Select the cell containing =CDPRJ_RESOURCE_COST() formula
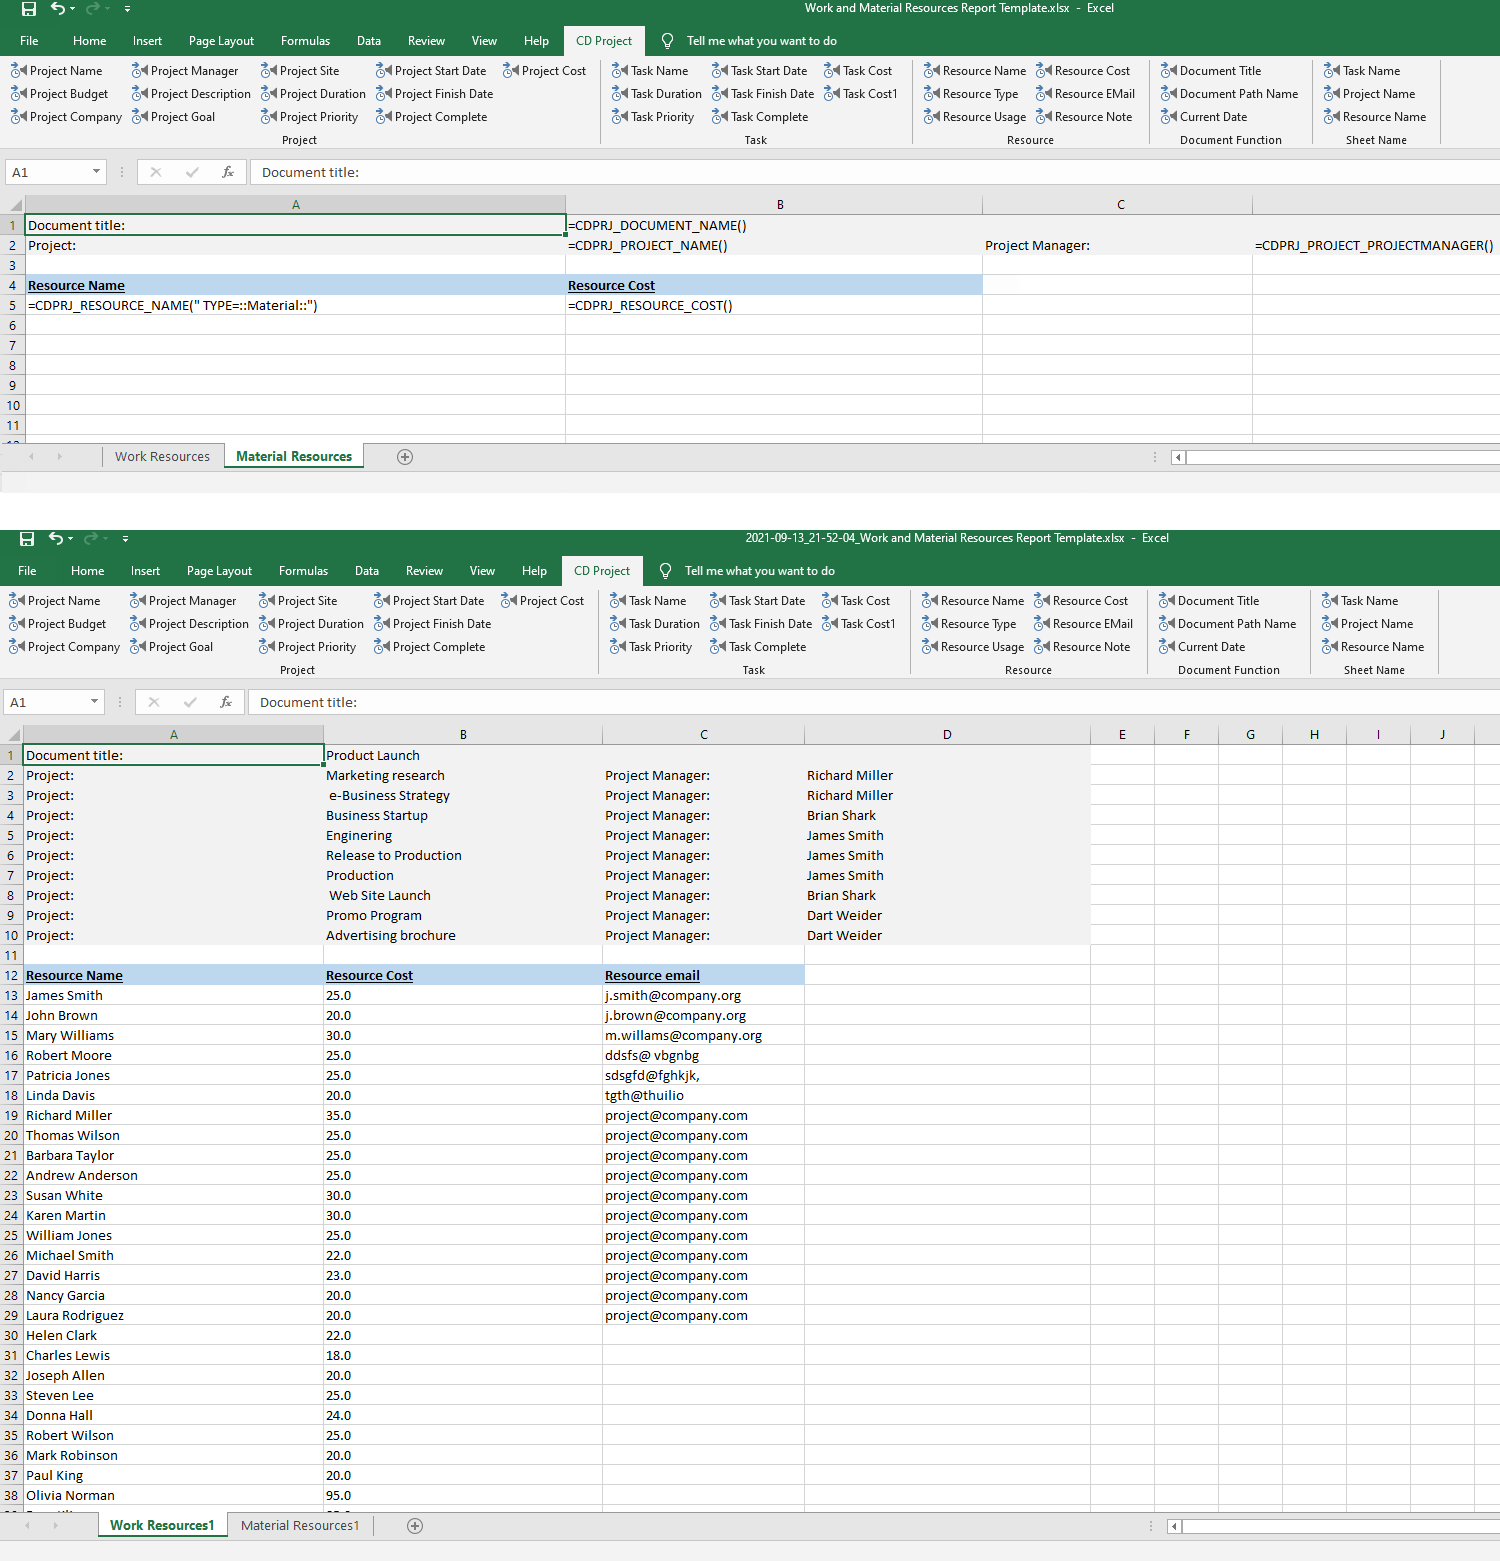Screen dimensions: 1500x1561 [650, 306]
